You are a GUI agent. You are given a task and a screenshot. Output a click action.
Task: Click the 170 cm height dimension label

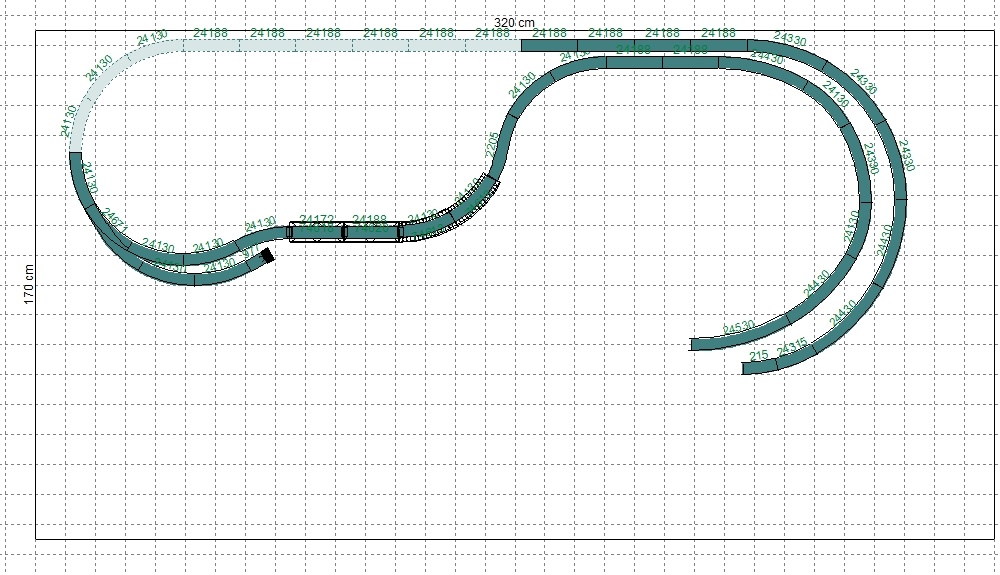tap(28, 284)
